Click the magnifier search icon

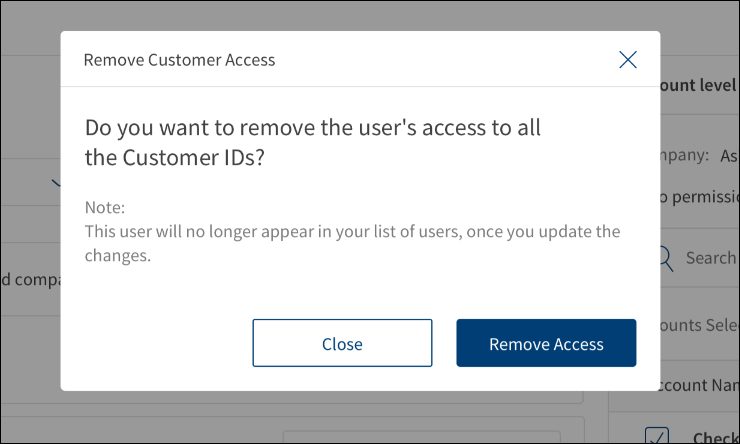click(666, 258)
